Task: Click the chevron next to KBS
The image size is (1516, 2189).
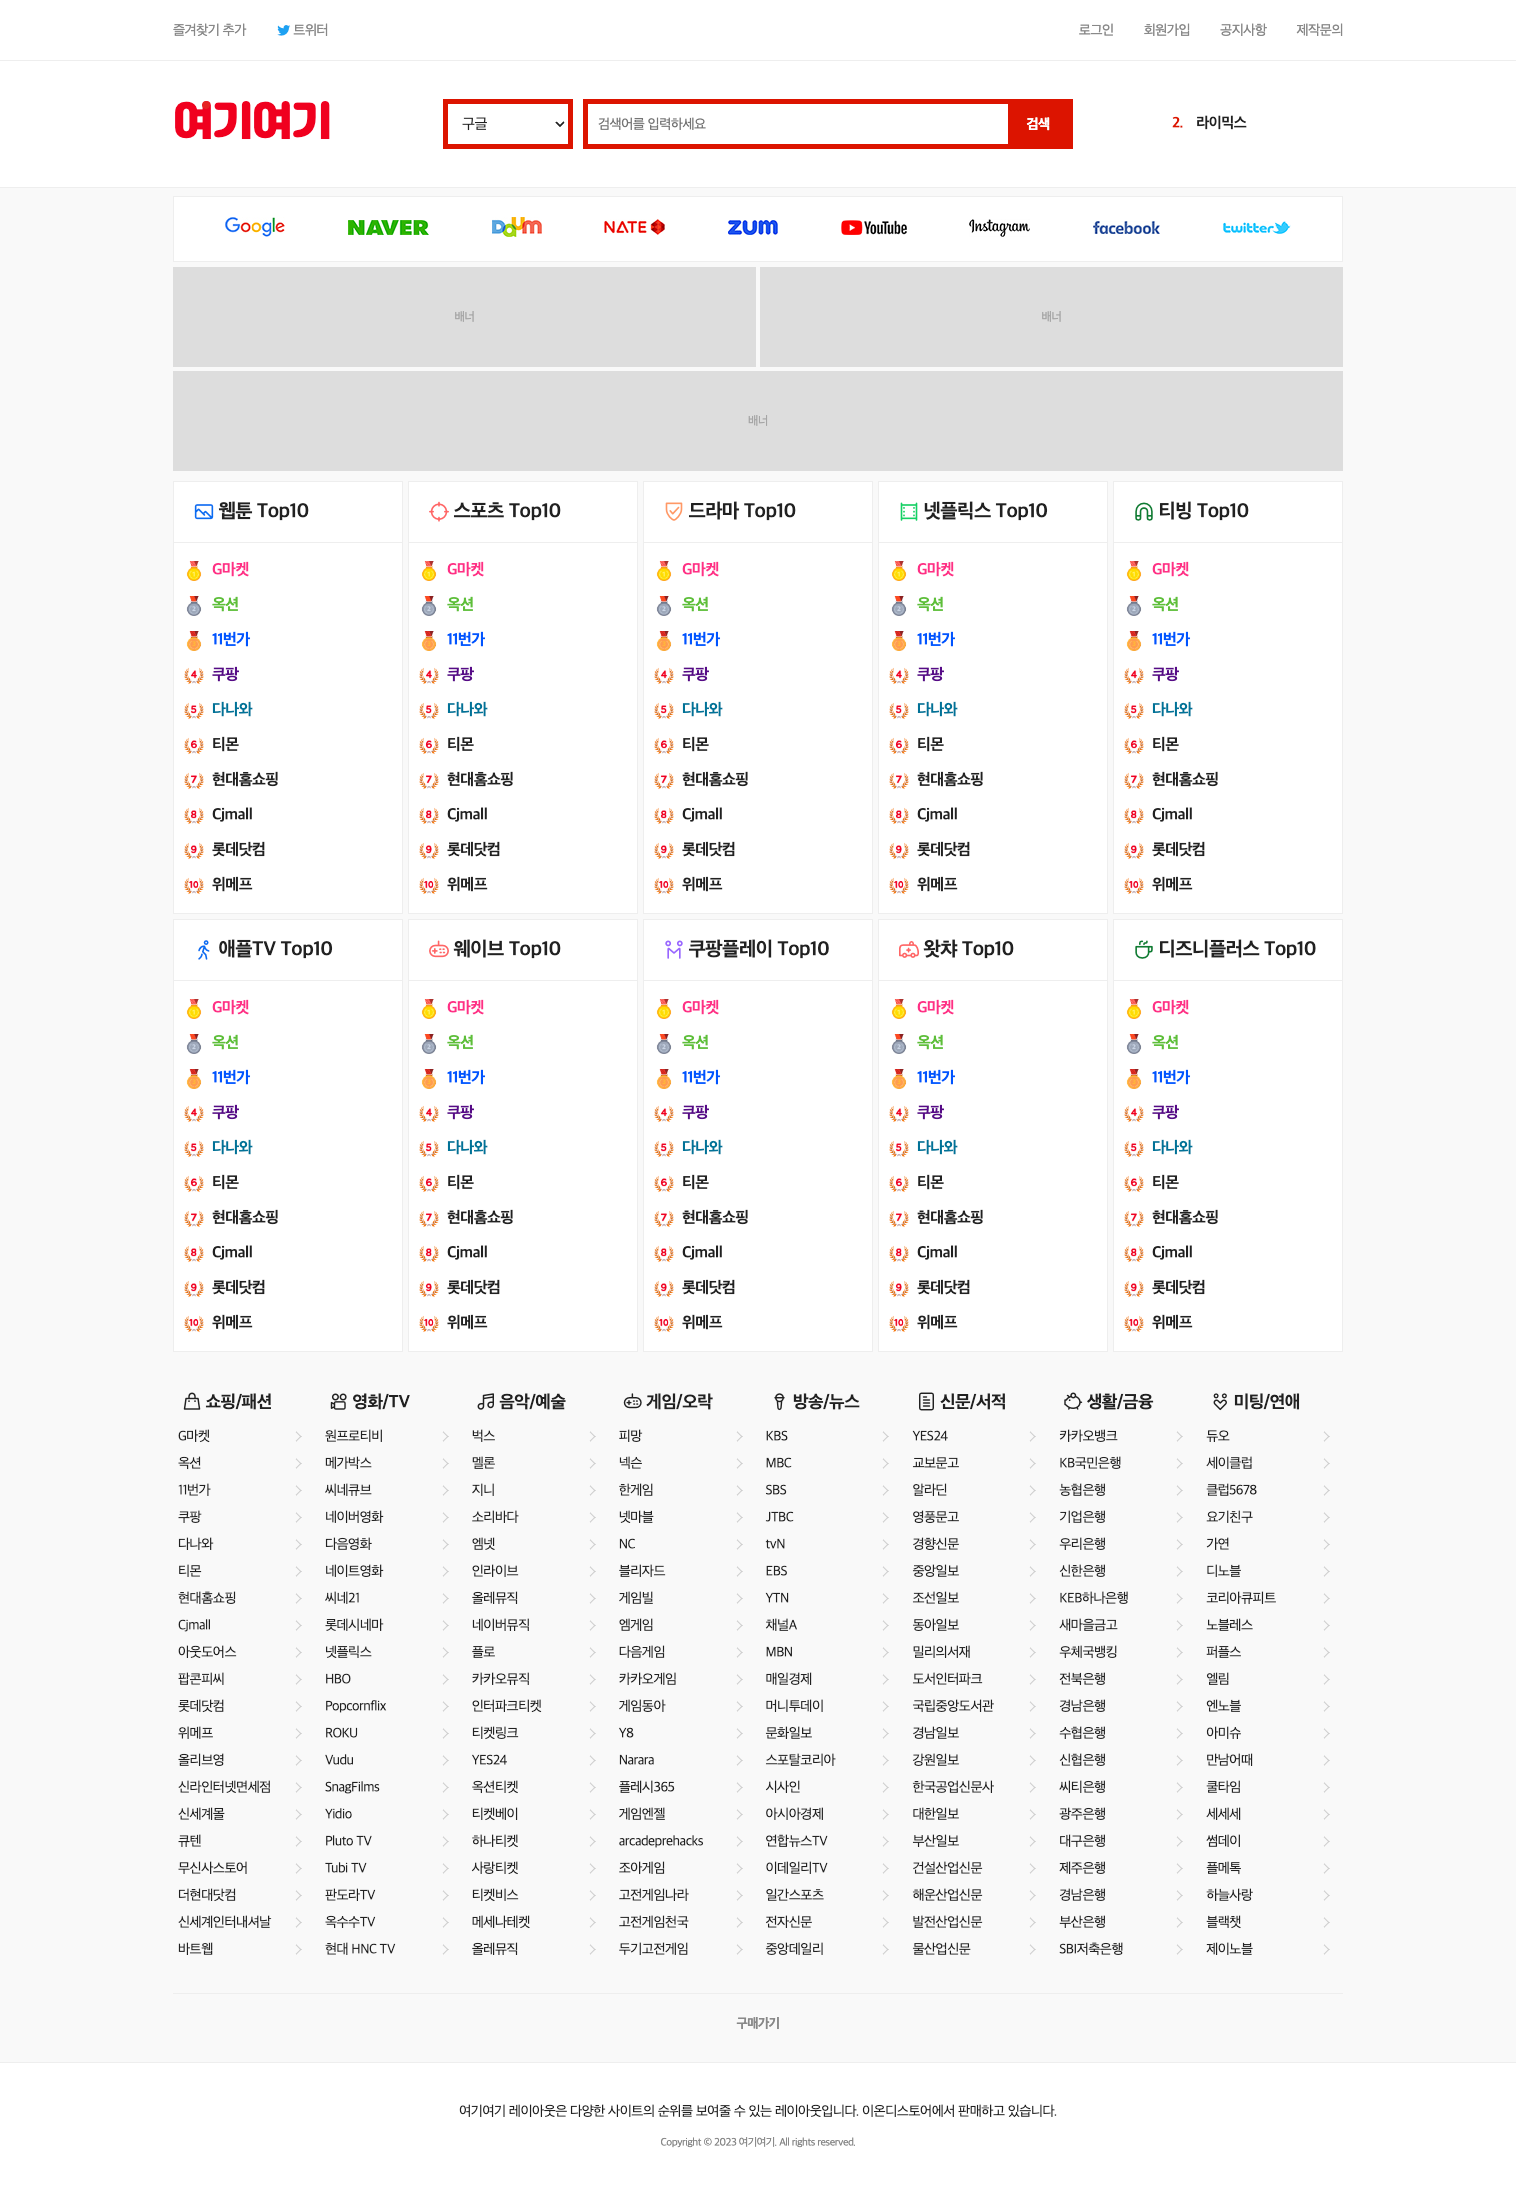Action: [x=886, y=1436]
